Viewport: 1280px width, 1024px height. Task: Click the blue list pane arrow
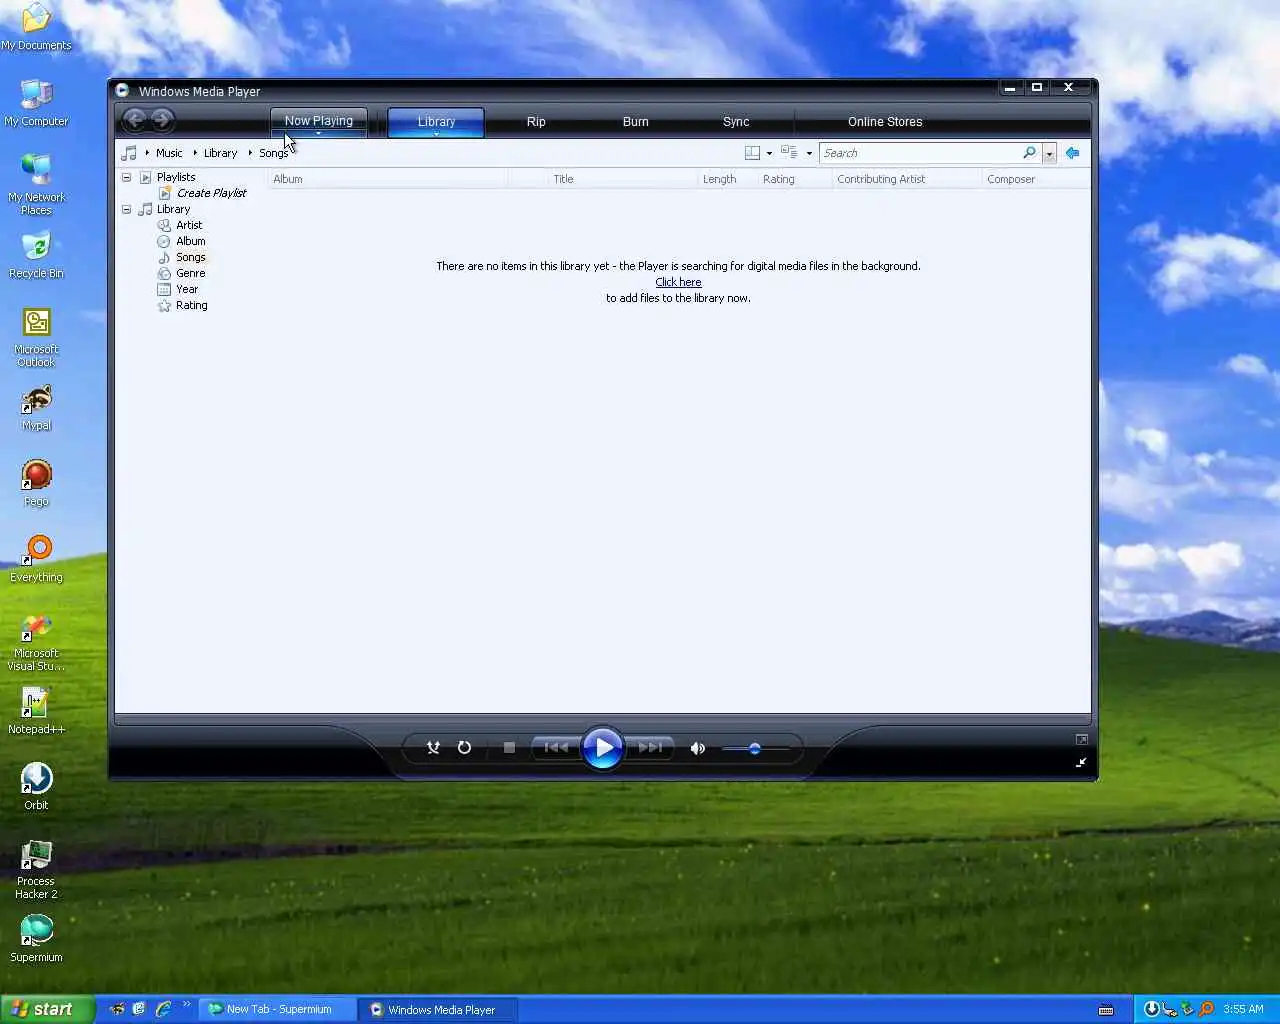[x=1072, y=153]
